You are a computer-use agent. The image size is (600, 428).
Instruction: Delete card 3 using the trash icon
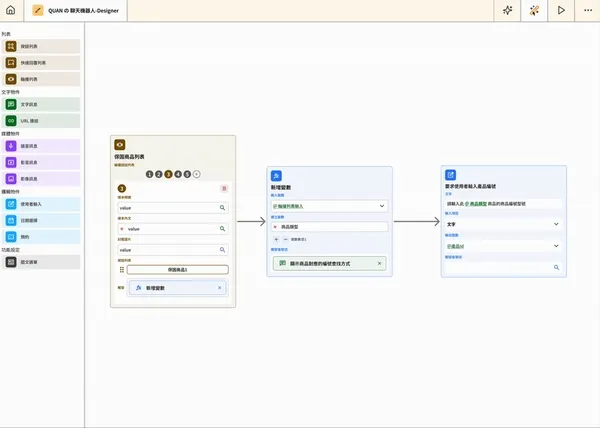click(224, 188)
